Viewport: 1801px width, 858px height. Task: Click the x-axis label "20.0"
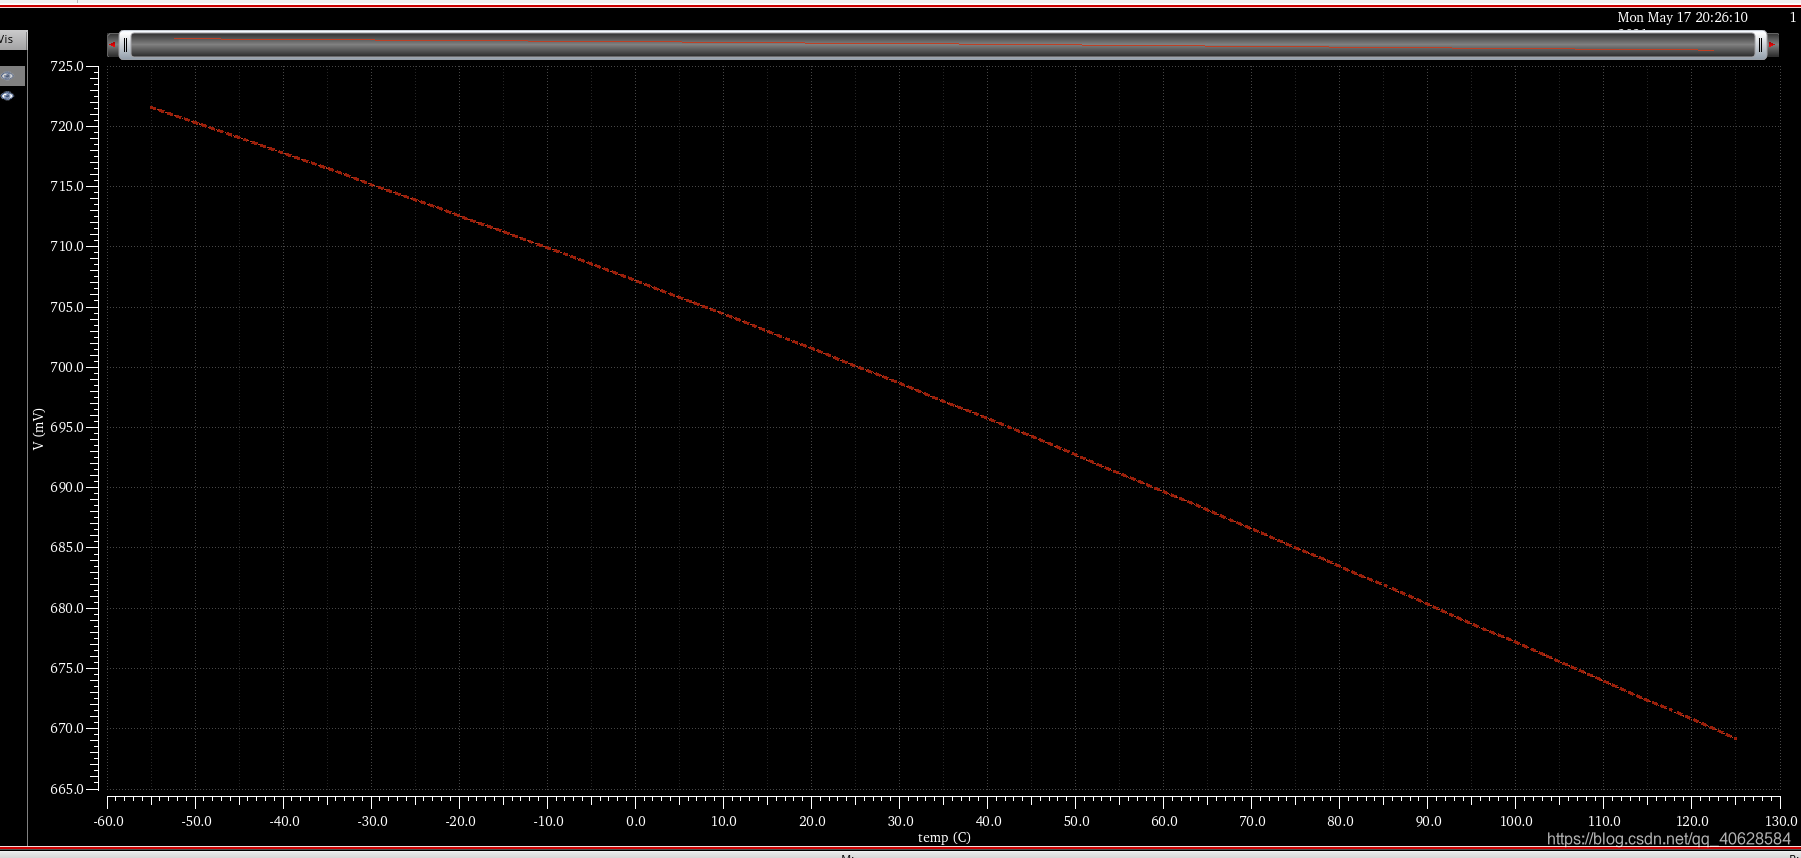click(812, 821)
